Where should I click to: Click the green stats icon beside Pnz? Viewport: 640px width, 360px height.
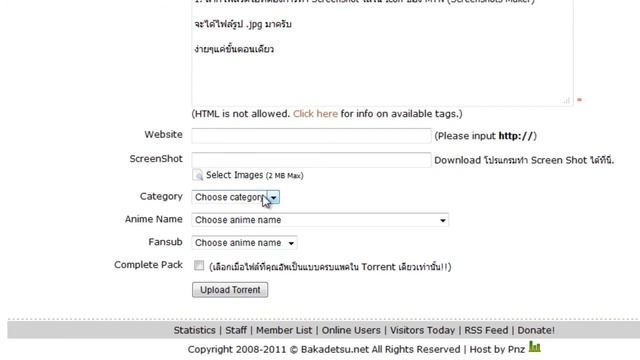[534, 347]
